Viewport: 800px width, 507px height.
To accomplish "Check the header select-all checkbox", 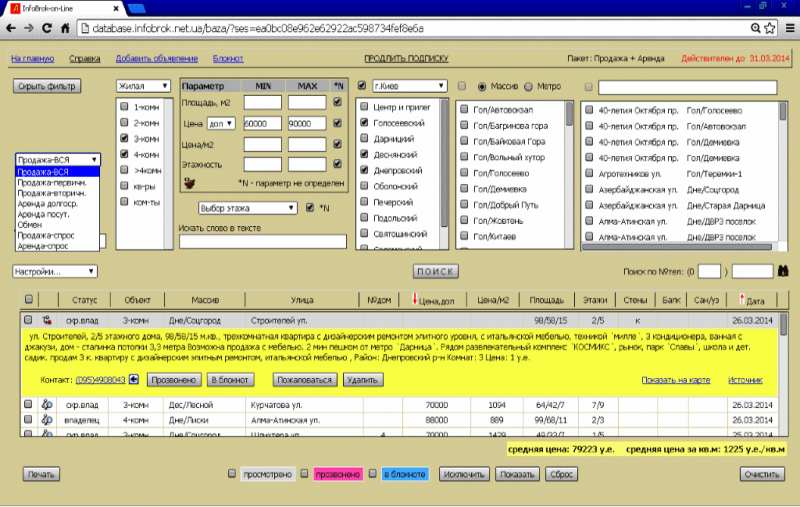I will point(29,299).
